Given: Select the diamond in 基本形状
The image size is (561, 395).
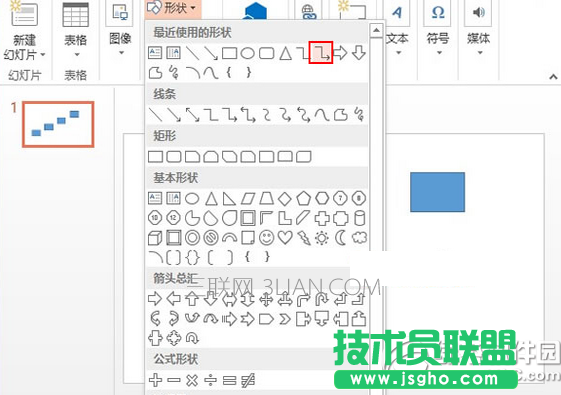Looking at the screenshot, I should click(285, 198).
